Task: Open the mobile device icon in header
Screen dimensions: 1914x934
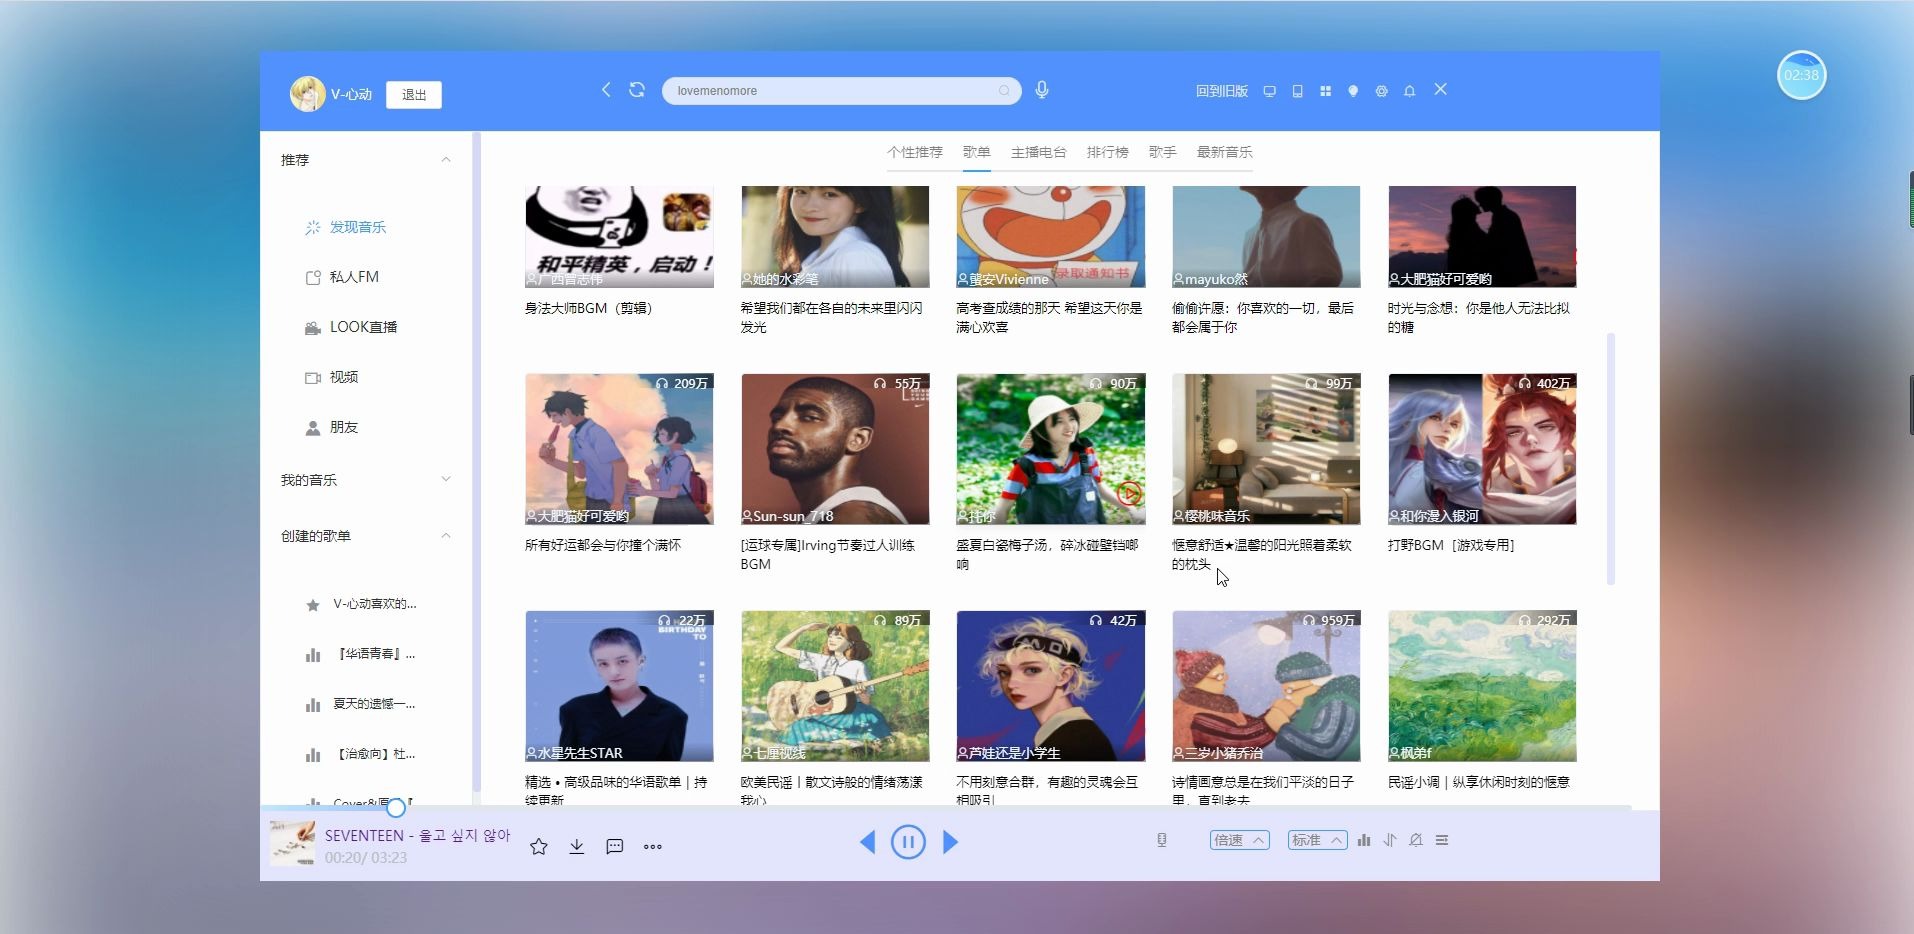Action: click(1297, 91)
